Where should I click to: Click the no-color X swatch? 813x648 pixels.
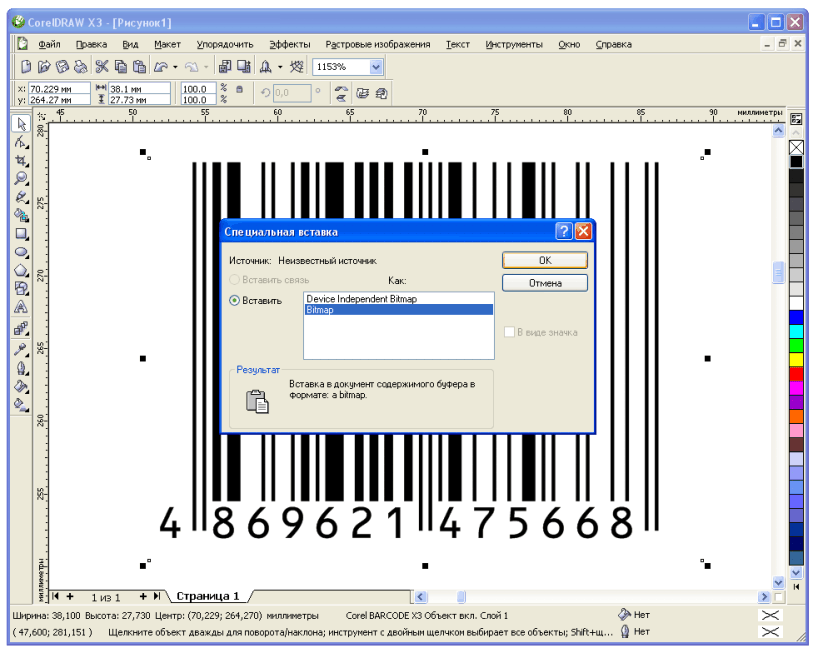click(796, 148)
